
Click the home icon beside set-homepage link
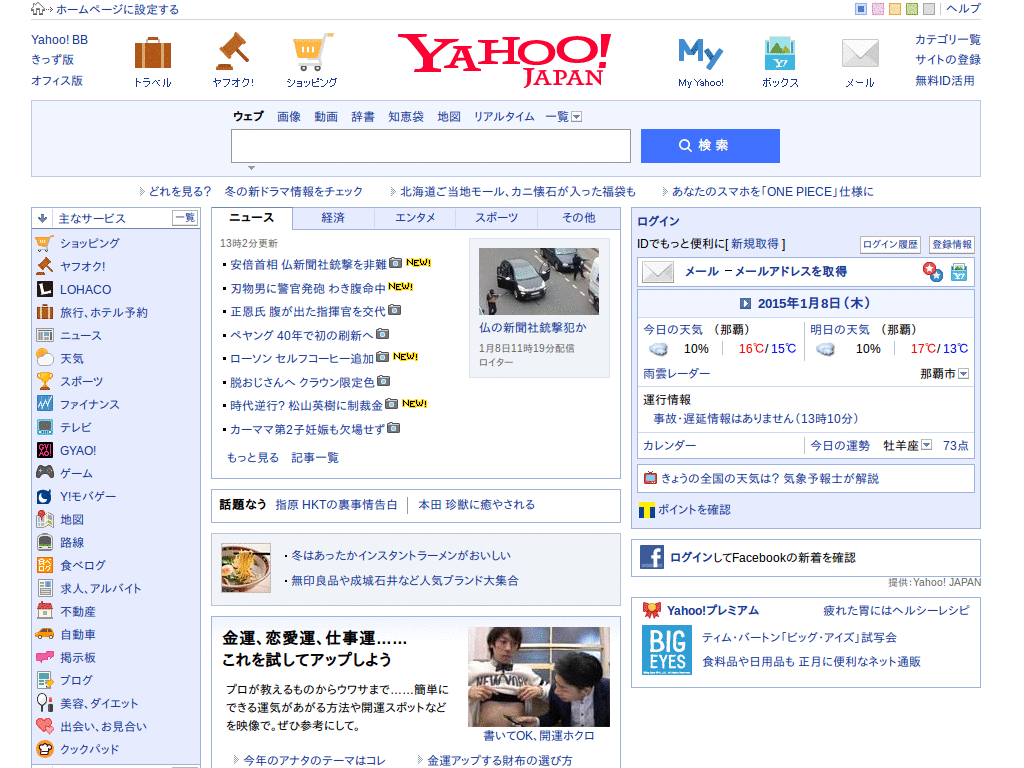(x=38, y=8)
